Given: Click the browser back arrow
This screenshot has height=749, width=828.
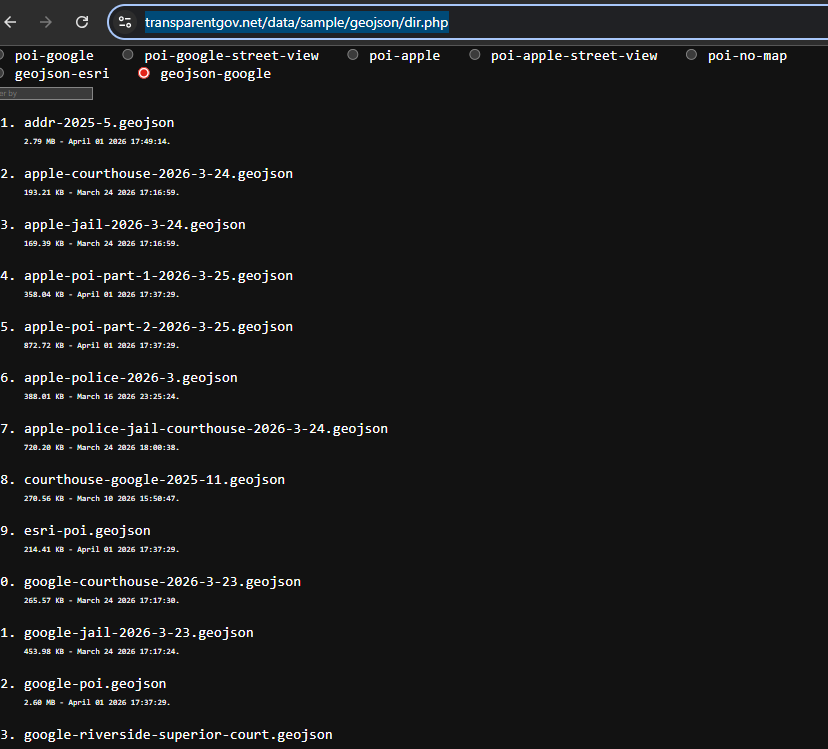Looking at the screenshot, I should tap(11, 22).
